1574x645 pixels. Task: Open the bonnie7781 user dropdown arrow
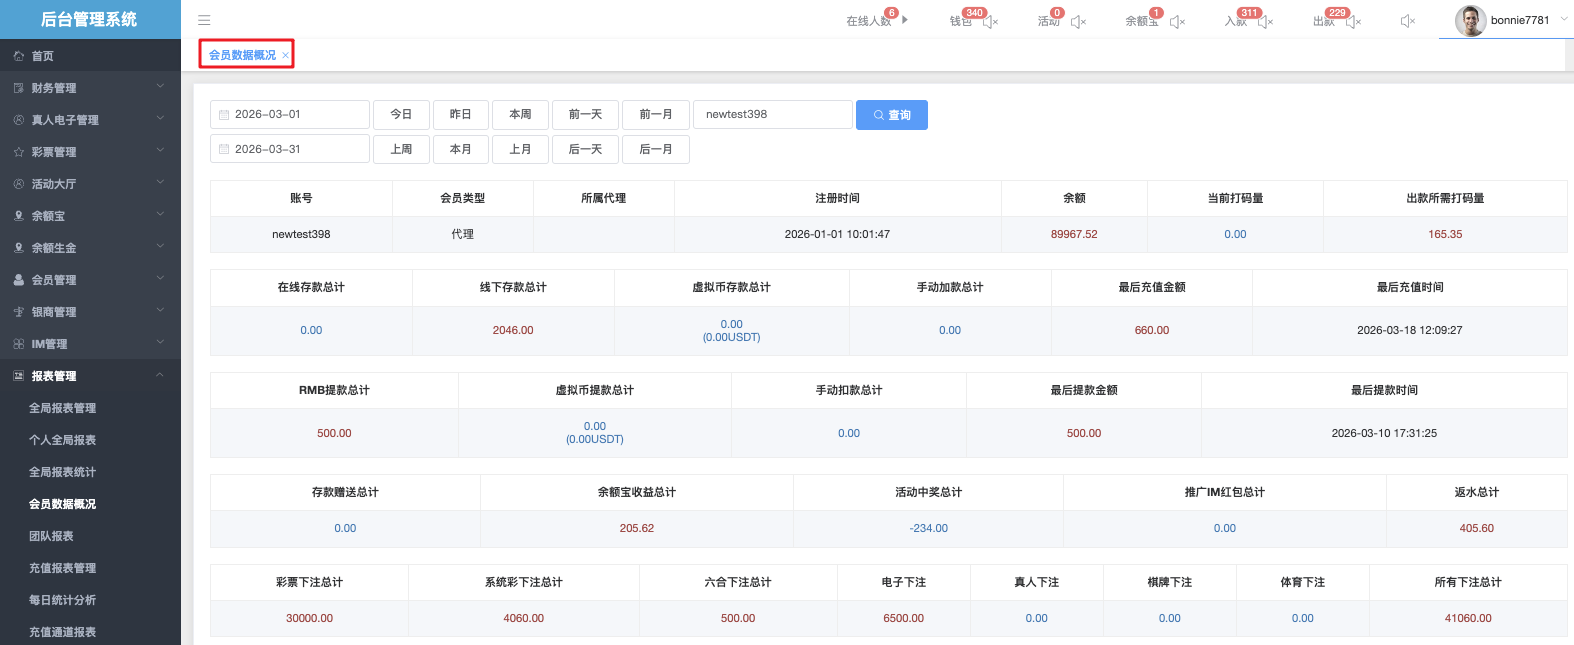click(1564, 19)
